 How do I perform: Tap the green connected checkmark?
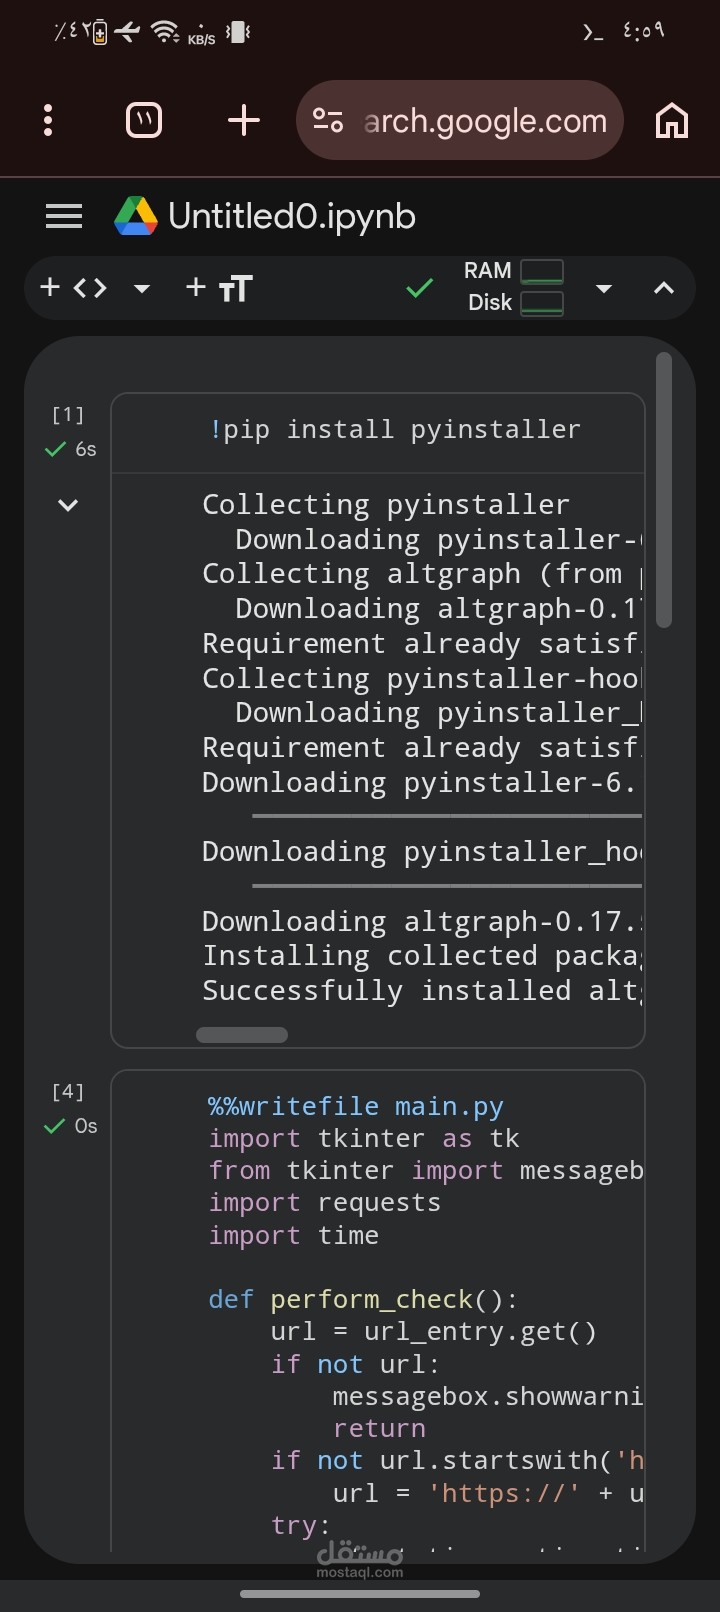click(420, 288)
